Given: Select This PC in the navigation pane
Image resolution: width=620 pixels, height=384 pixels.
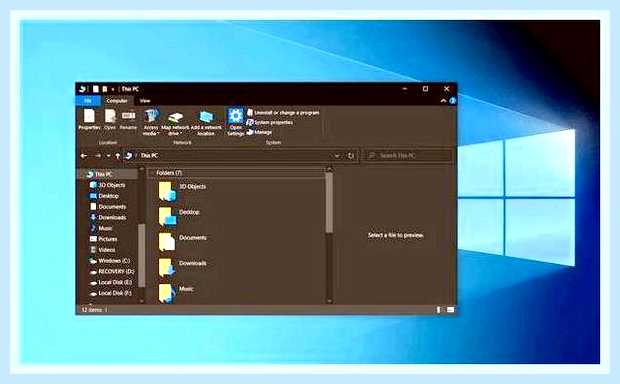Looking at the screenshot, I should pyautogui.click(x=104, y=174).
